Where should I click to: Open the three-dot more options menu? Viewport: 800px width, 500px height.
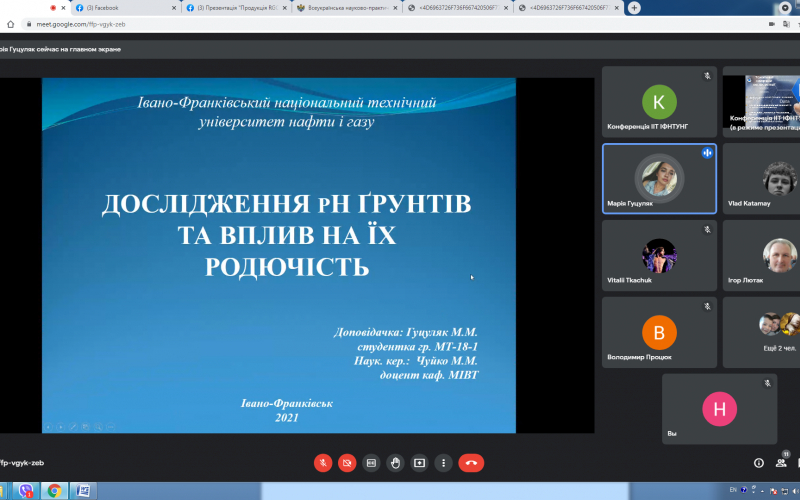click(443, 463)
